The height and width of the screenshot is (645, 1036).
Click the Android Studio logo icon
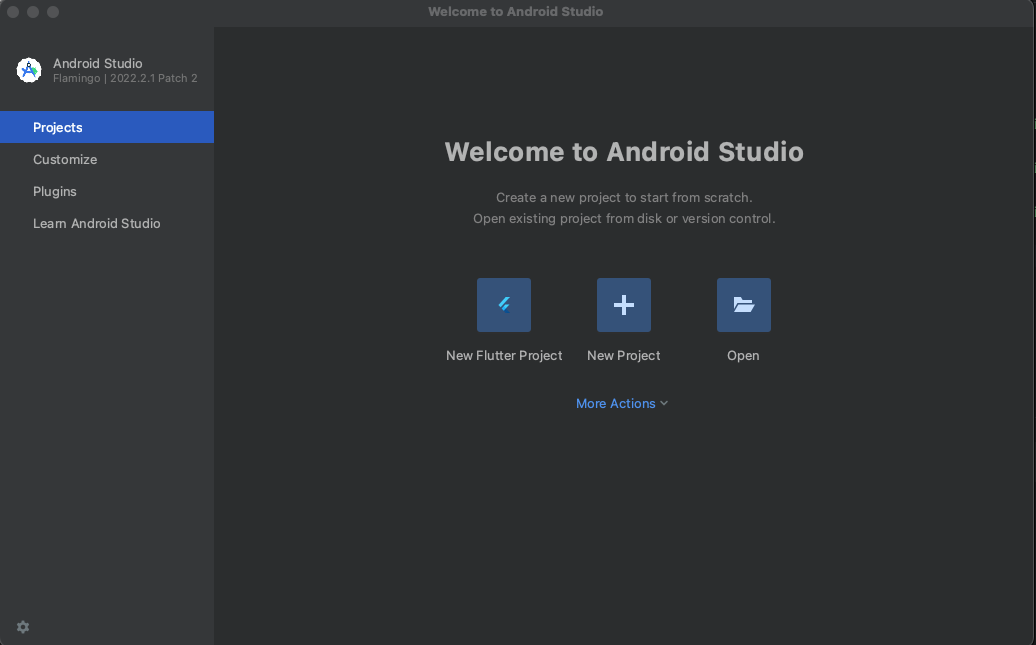(x=29, y=70)
